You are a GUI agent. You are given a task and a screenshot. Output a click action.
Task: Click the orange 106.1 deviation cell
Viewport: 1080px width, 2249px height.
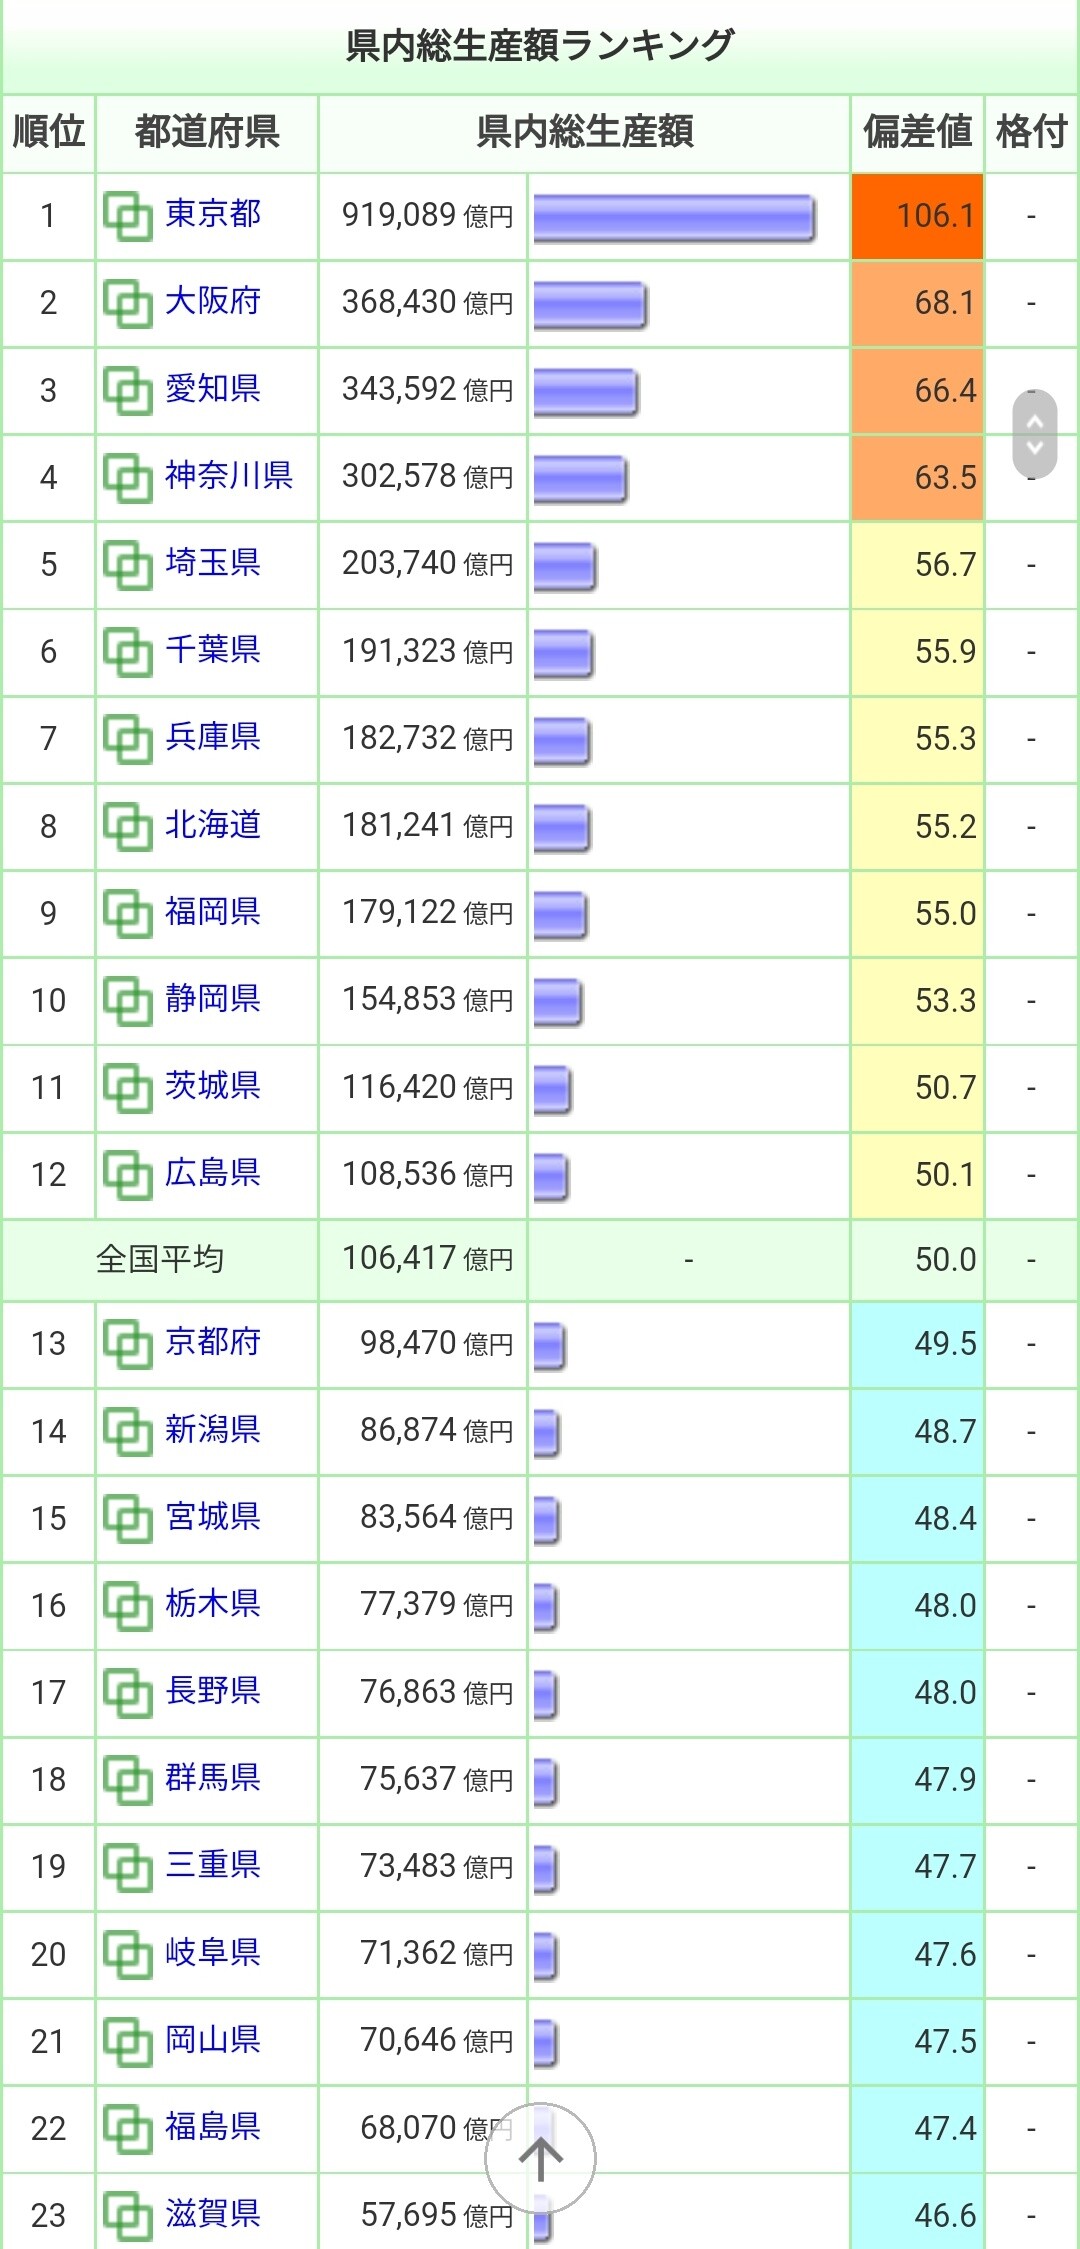[x=917, y=216]
